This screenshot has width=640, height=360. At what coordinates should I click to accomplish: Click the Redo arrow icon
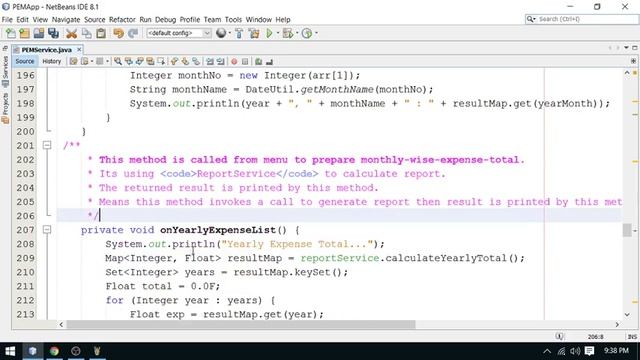133,33
